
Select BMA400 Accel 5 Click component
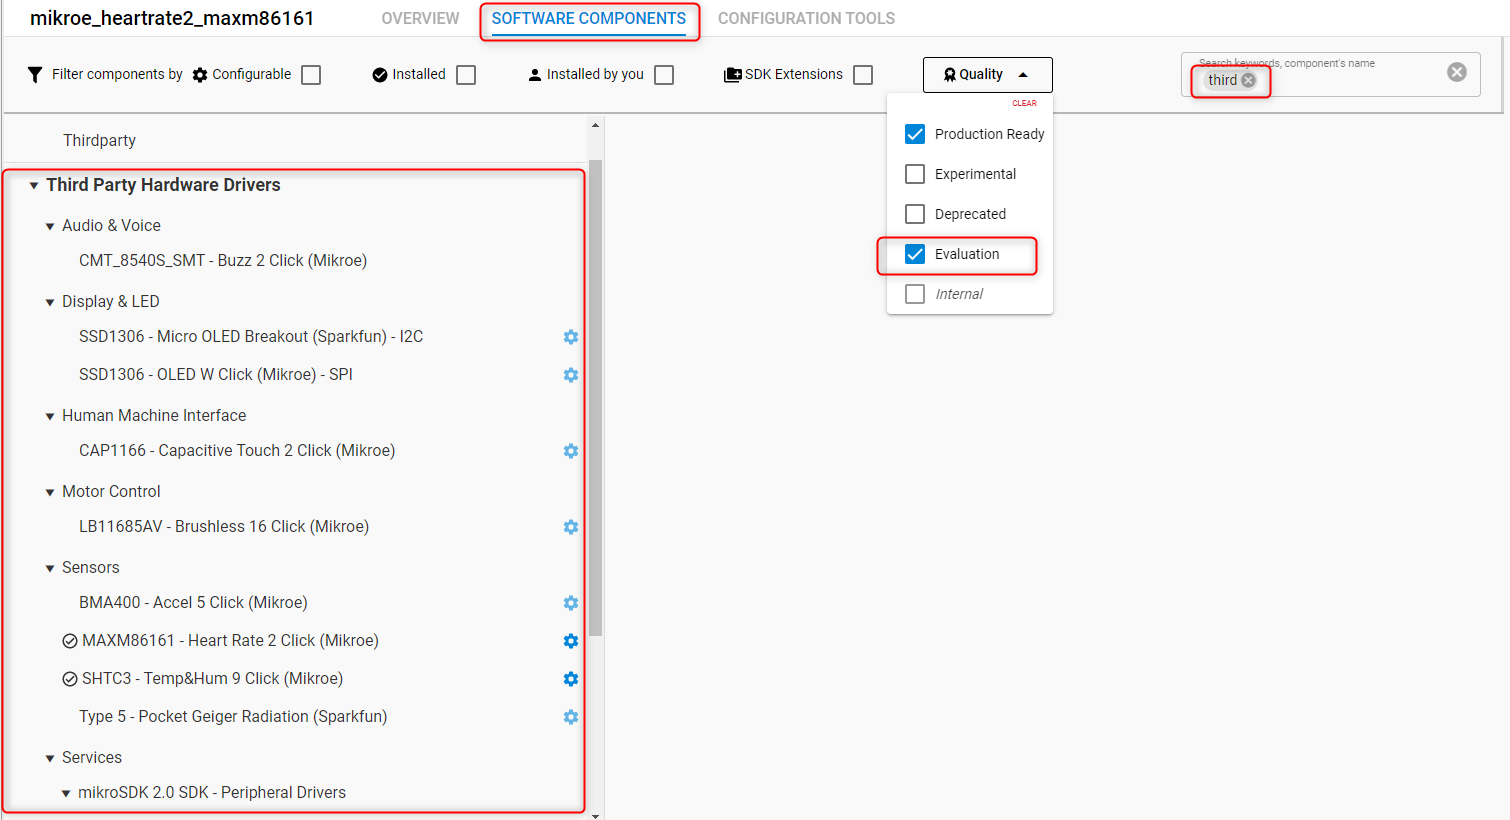point(193,603)
